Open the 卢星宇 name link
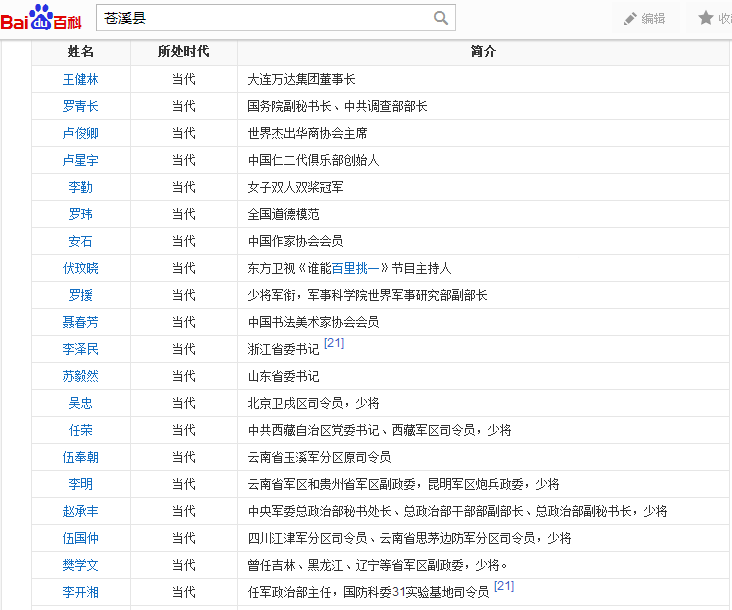This screenshot has width=732, height=610. tap(81, 160)
